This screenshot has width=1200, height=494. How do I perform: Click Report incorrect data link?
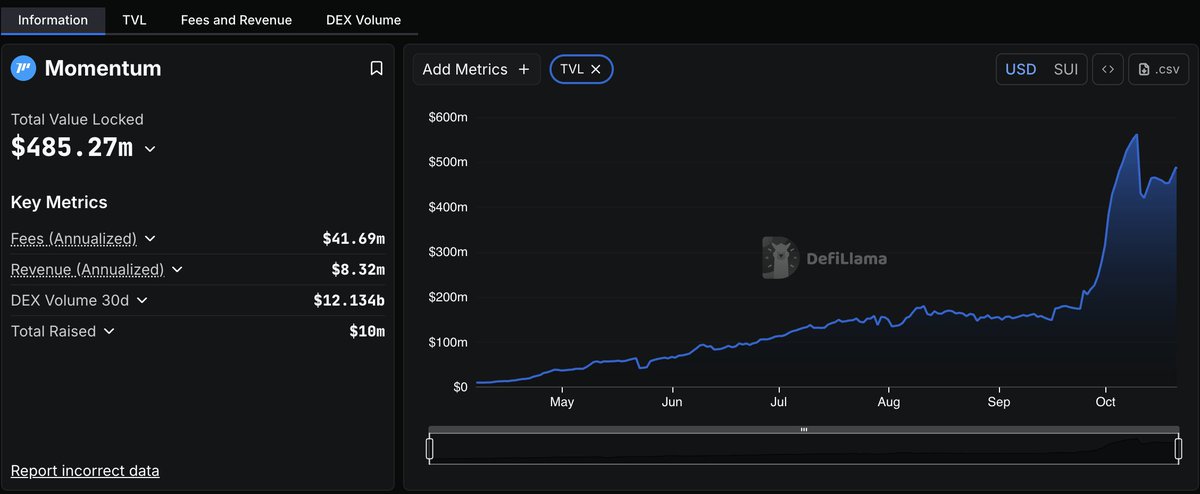pyautogui.click(x=85, y=470)
